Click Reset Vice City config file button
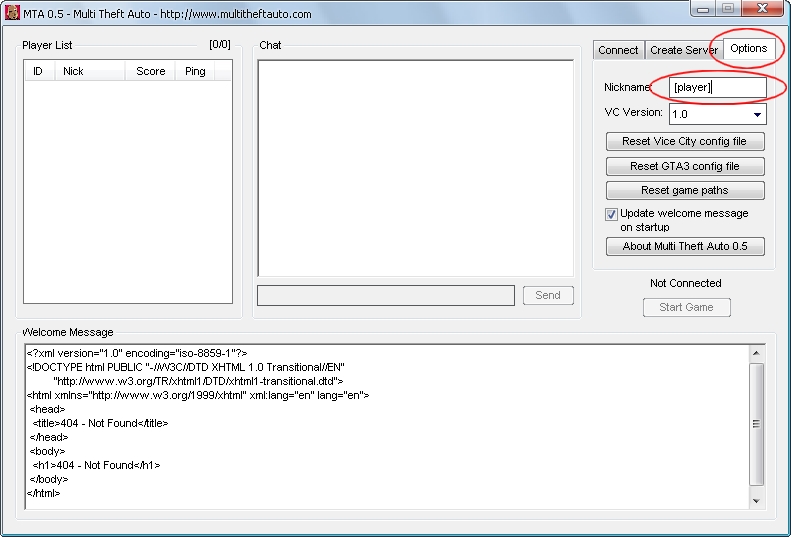This screenshot has height=537, width=791. coord(685,141)
